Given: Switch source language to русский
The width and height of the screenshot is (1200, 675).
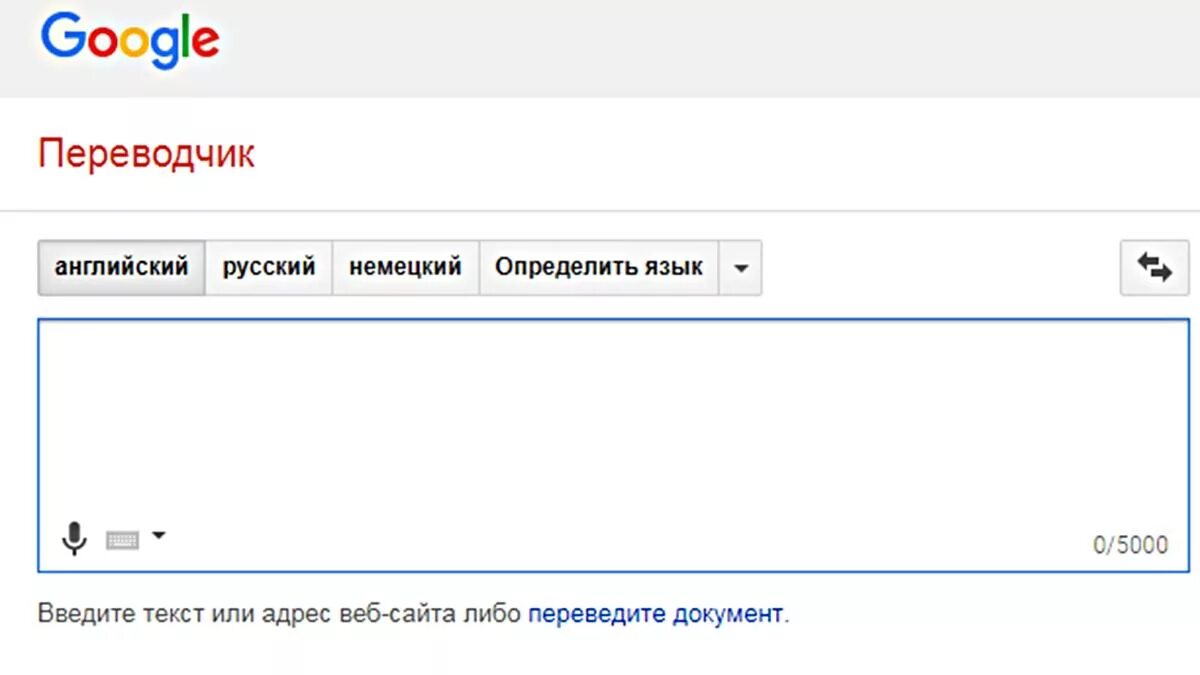Looking at the screenshot, I should click(x=268, y=267).
